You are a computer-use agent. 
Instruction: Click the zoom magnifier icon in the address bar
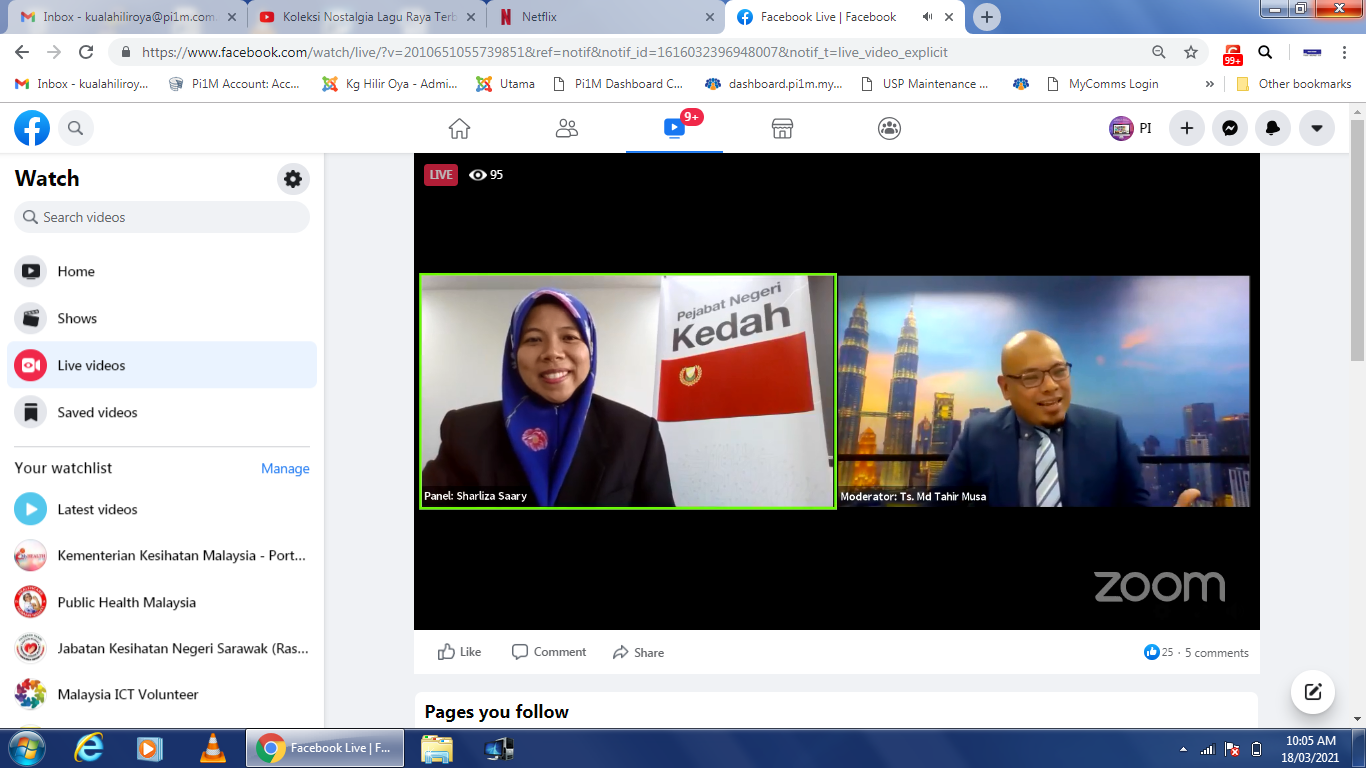(1158, 52)
